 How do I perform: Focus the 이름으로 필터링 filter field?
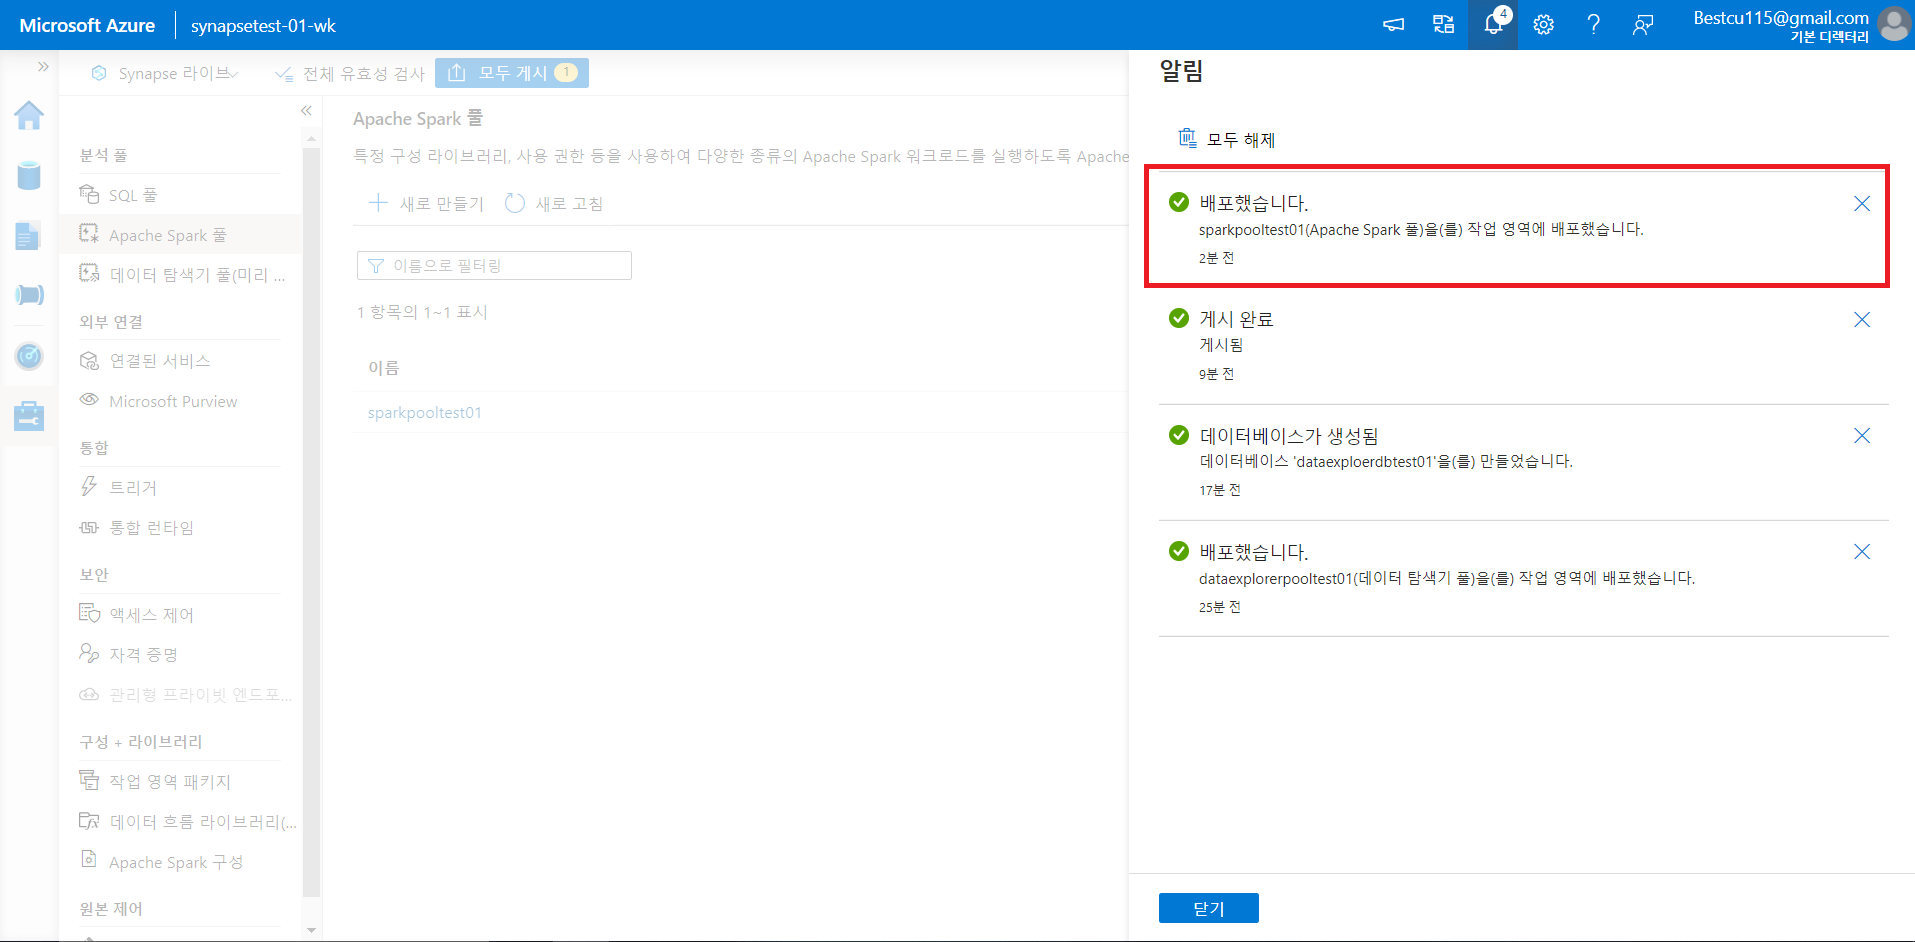pyautogui.click(x=494, y=265)
